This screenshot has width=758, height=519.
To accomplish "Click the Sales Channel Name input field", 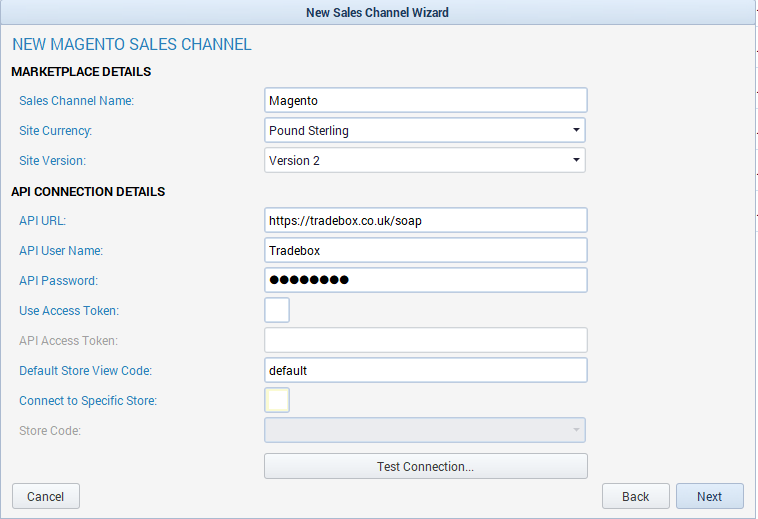I will tap(425, 101).
